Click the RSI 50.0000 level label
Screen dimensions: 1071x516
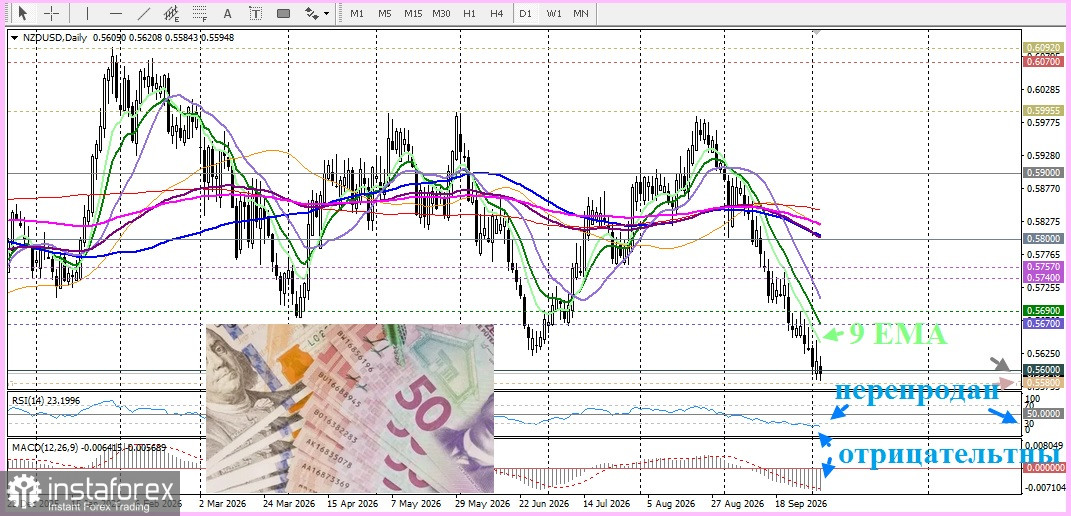[1044, 414]
